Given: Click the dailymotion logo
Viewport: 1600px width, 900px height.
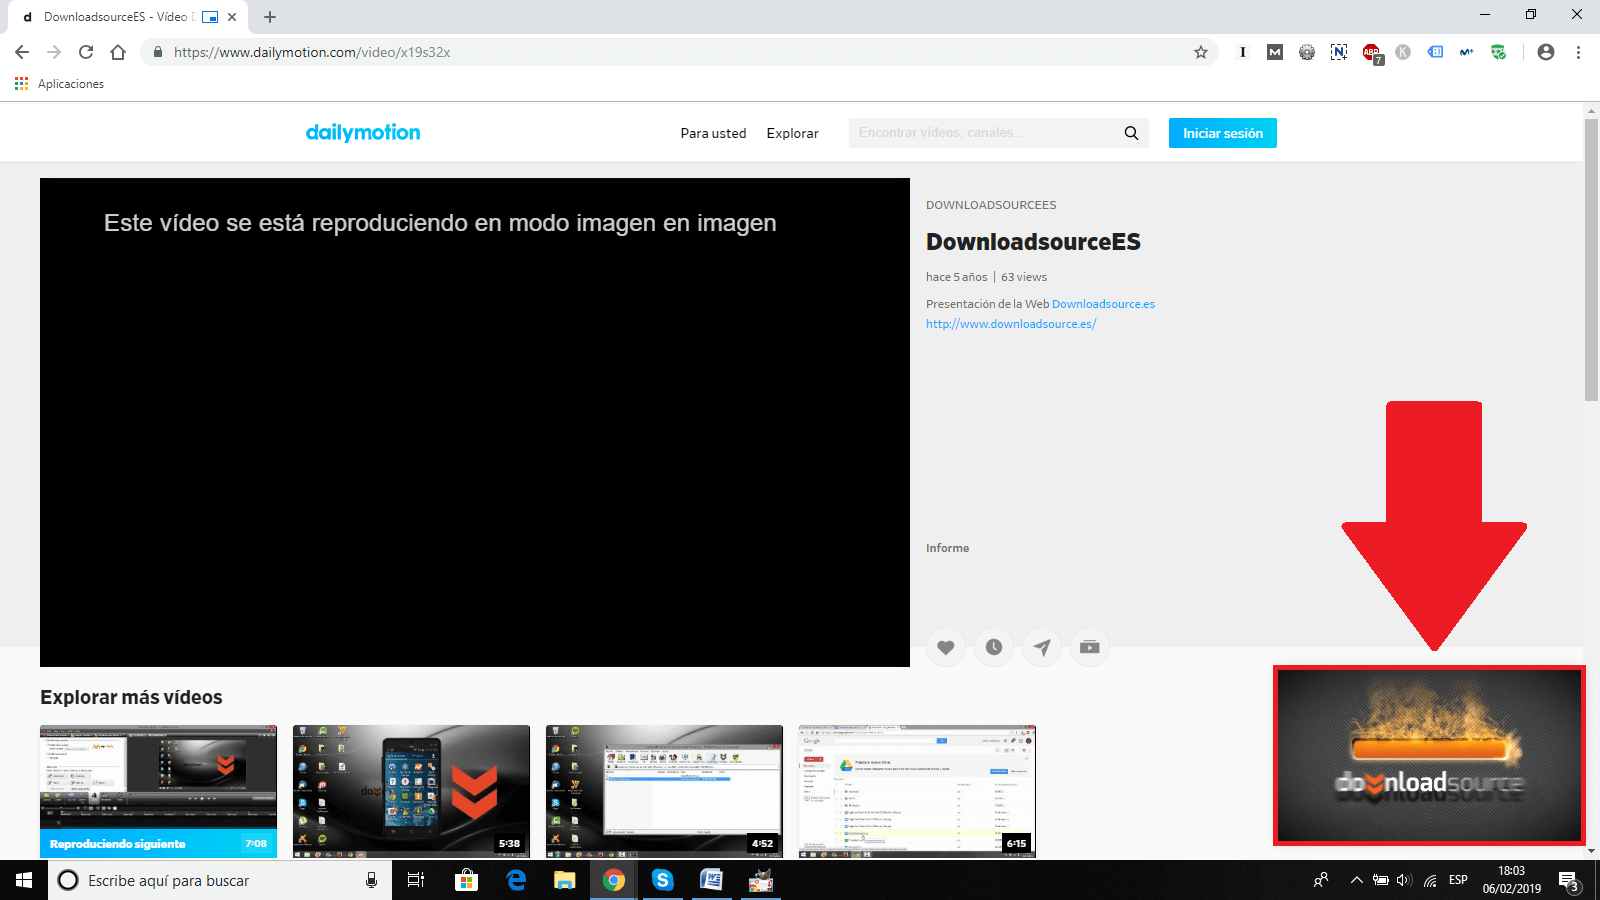Looking at the screenshot, I should (x=363, y=132).
